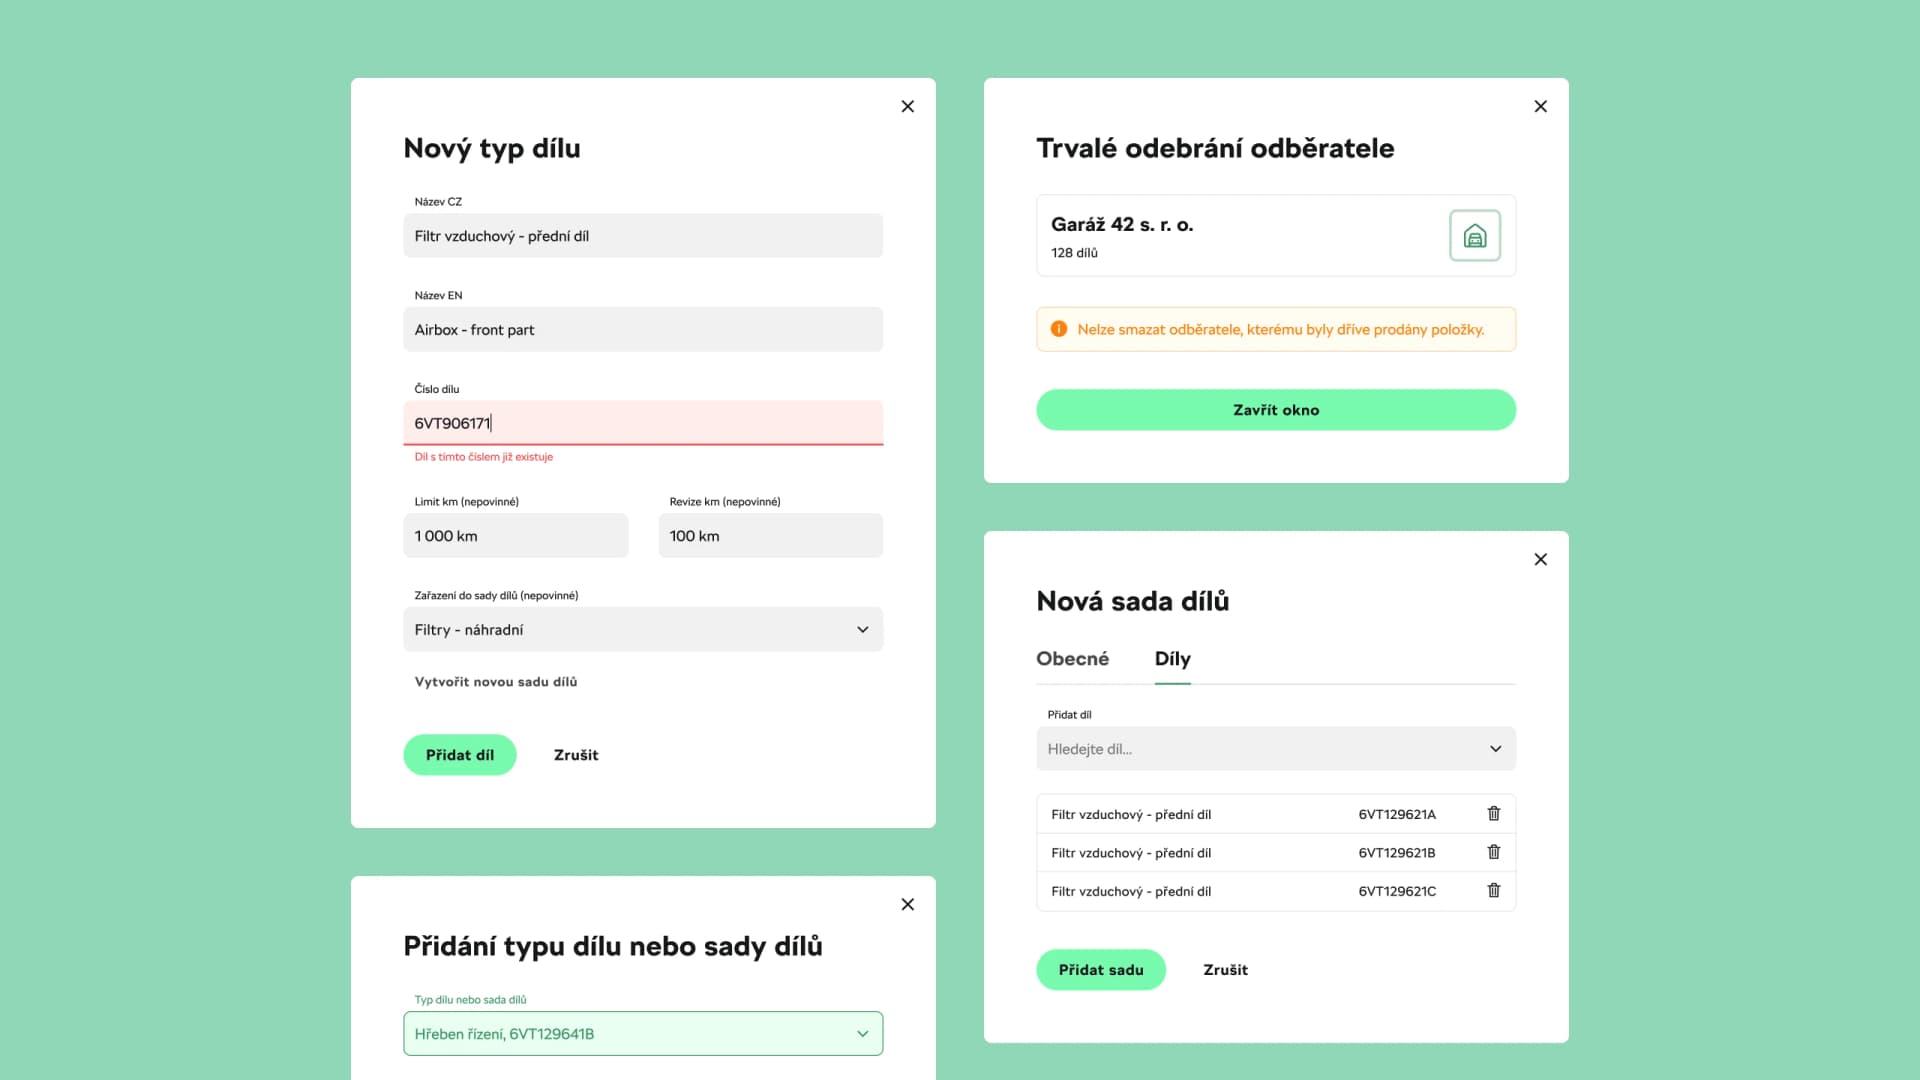Viewport: 1920px width, 1080px height.
Task: Delete part 6VT129621C with trash icon
Action: tap(1493, 890)
